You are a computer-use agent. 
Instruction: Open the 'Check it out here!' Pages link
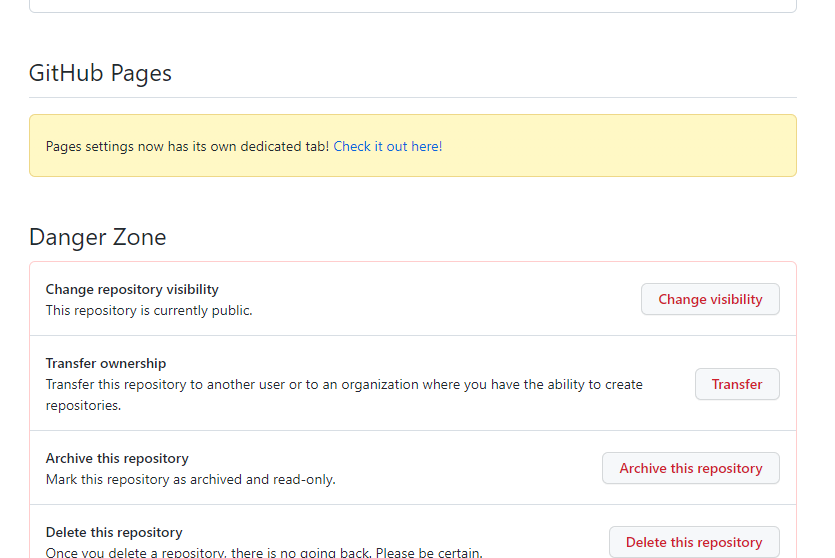click(388, 146)
